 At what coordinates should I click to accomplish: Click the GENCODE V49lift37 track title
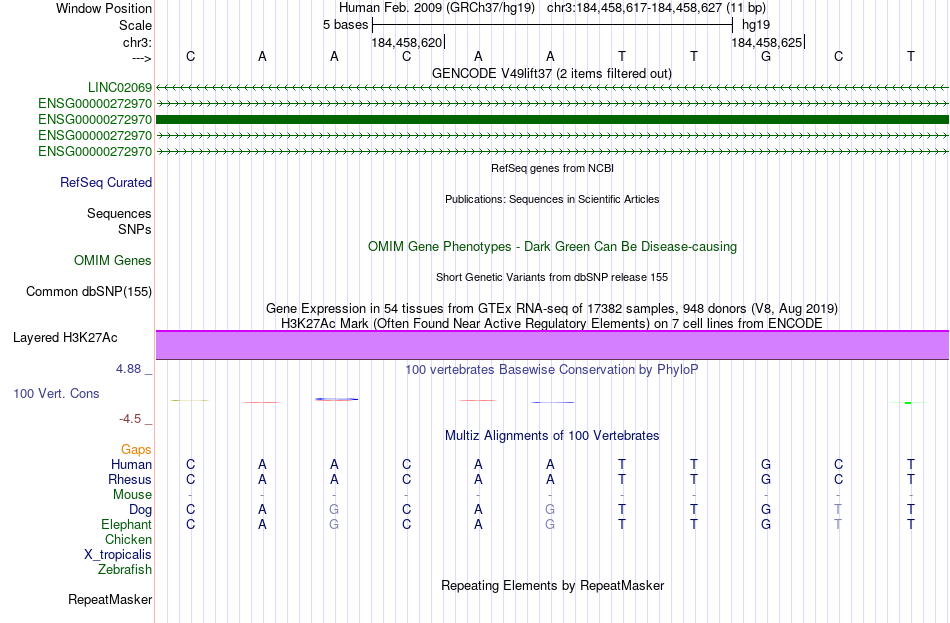click(552, 74)
